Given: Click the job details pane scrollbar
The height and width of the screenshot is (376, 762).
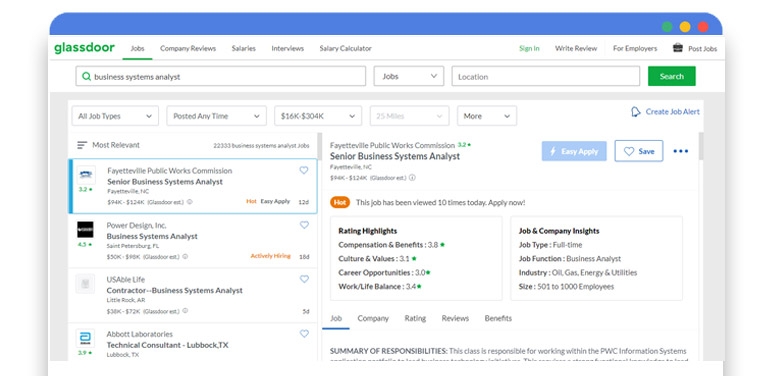Looking at the screenshot, I should pyautogui.click(x=701, y=146).
